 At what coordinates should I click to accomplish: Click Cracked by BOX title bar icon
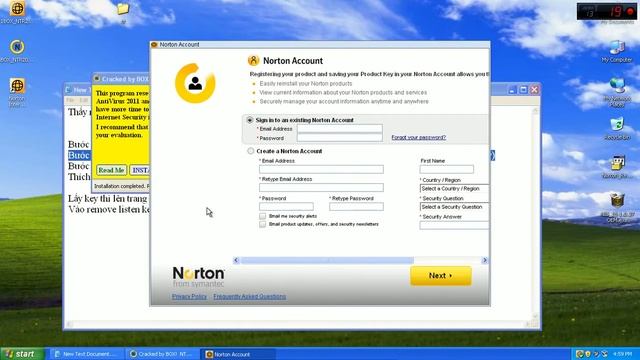click(x=97, y=79)
